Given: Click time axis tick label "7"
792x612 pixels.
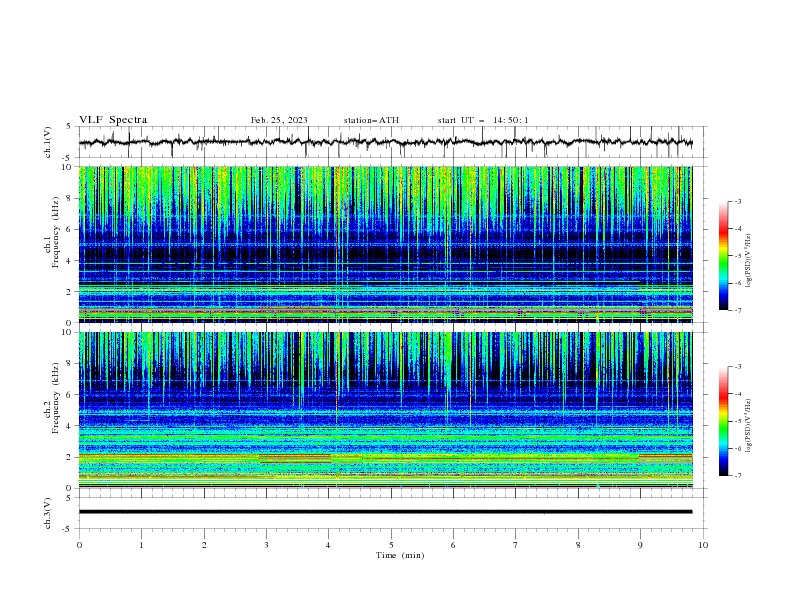Looking at the screenshot, I should [516, 545].
